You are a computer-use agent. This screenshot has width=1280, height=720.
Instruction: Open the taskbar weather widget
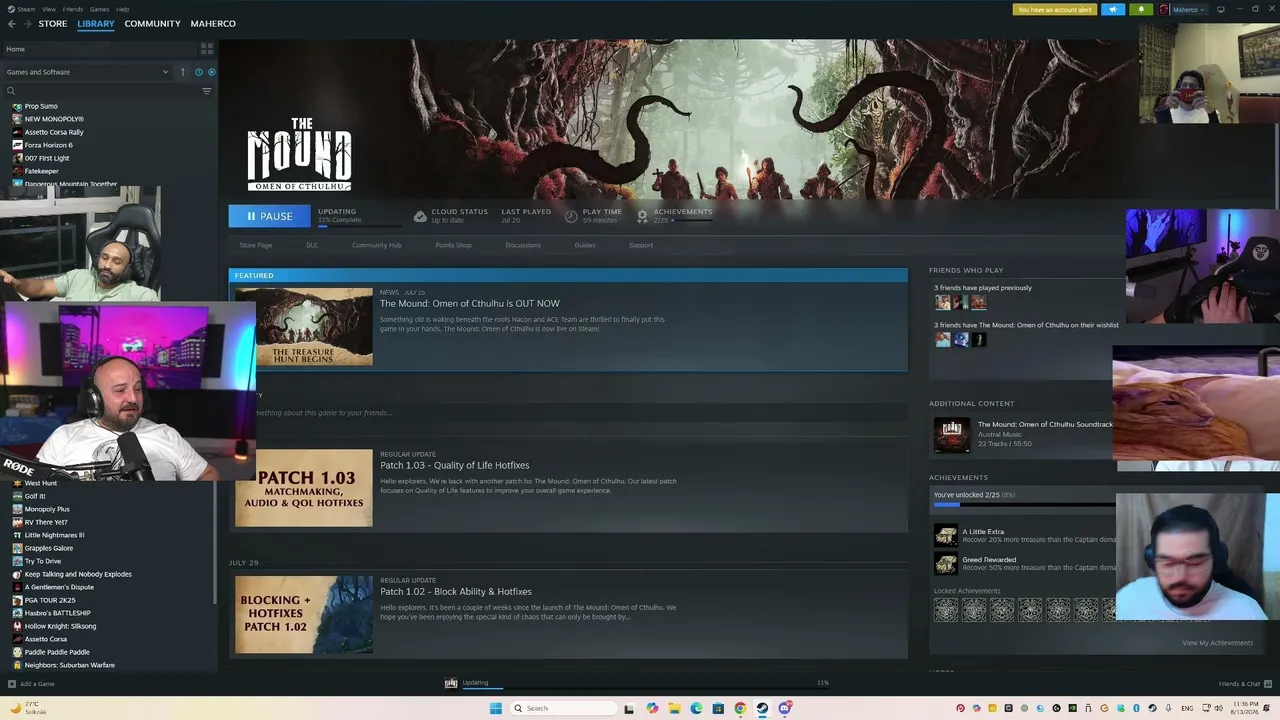point(28,708)
